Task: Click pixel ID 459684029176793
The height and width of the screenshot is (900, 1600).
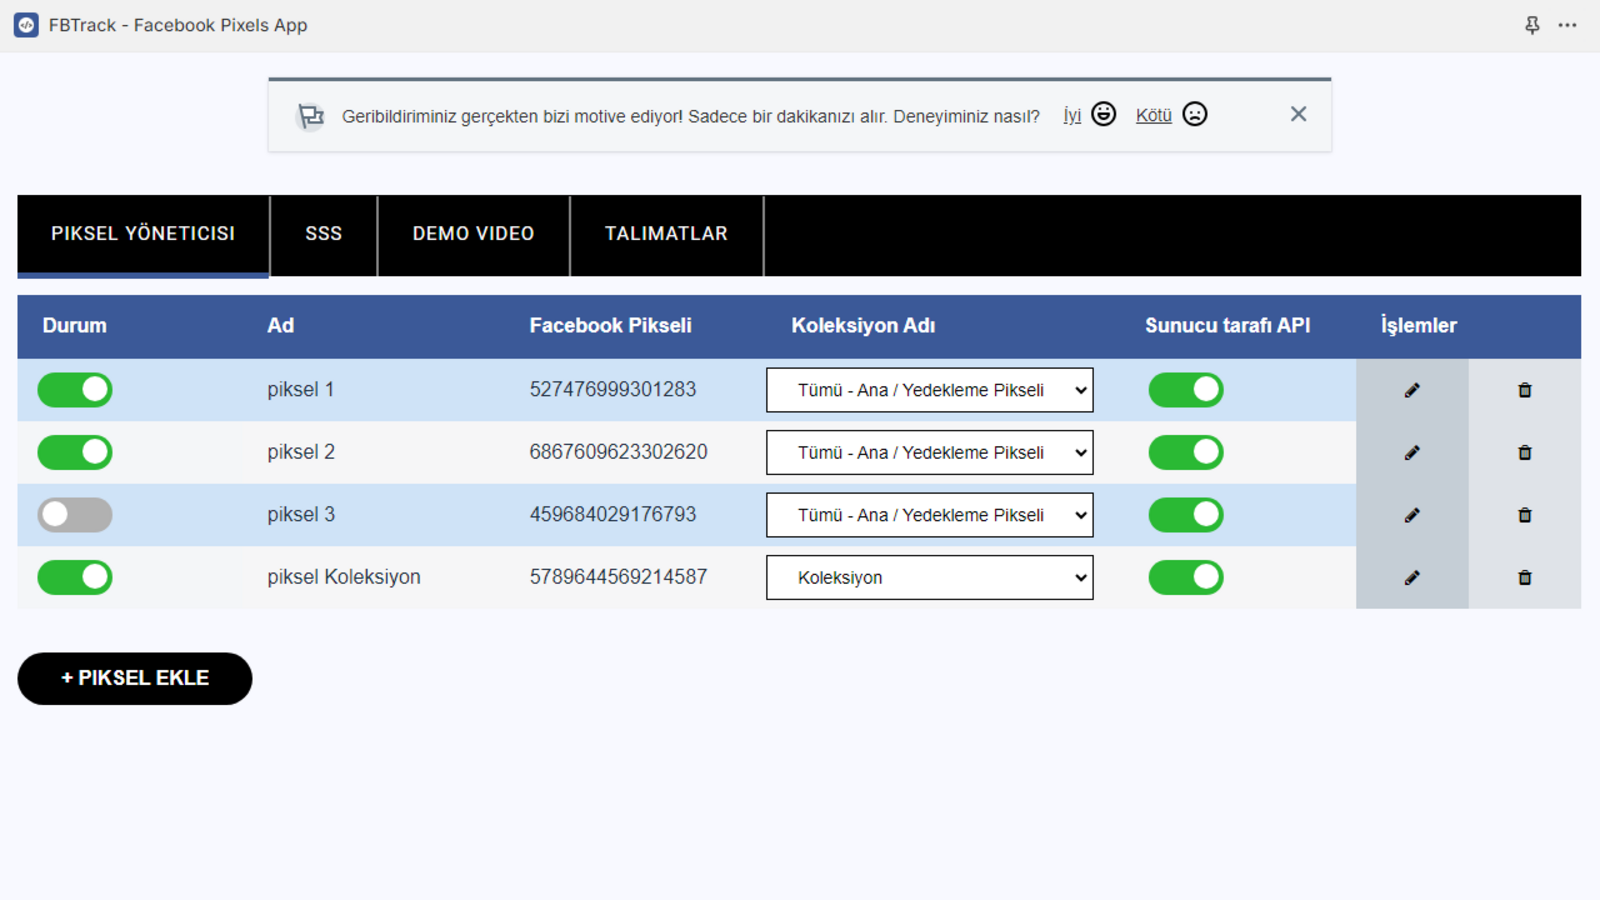Action: tap(613, 514)
